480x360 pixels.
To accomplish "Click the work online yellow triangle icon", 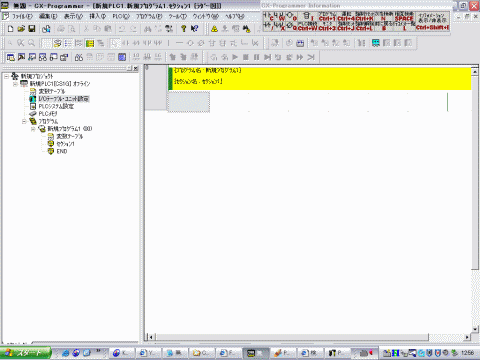I will (214, 29).
